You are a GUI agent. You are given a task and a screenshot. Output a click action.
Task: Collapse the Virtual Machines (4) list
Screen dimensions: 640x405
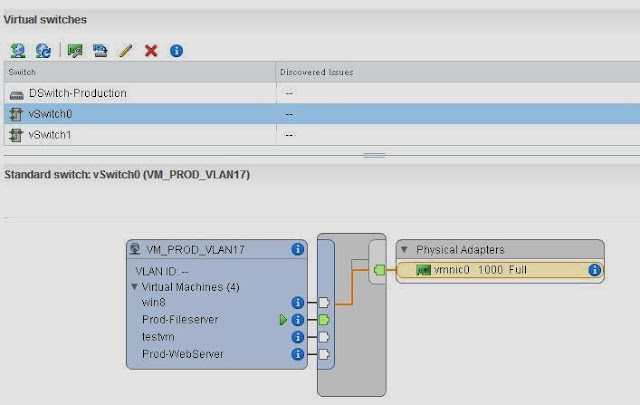pos(134,287)
